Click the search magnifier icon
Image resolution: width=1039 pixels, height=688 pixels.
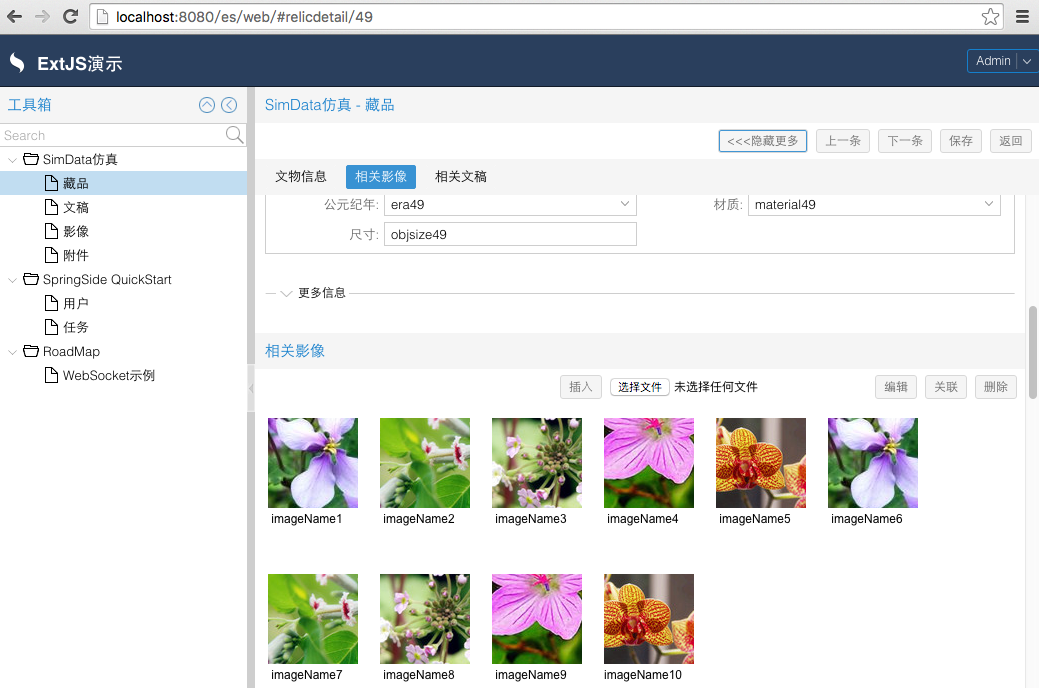pos(234,135)
